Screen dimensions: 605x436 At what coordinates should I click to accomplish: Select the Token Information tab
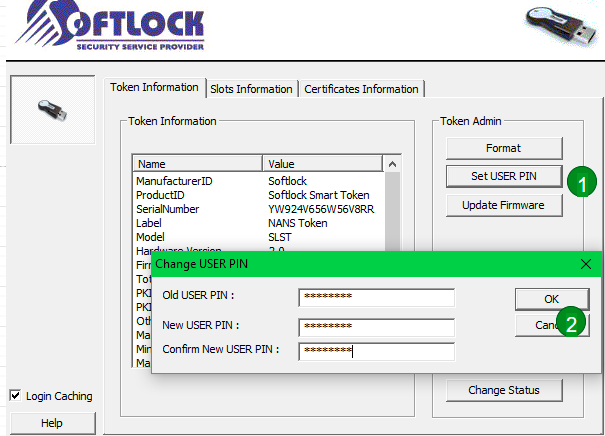click(x=154, y=88)
